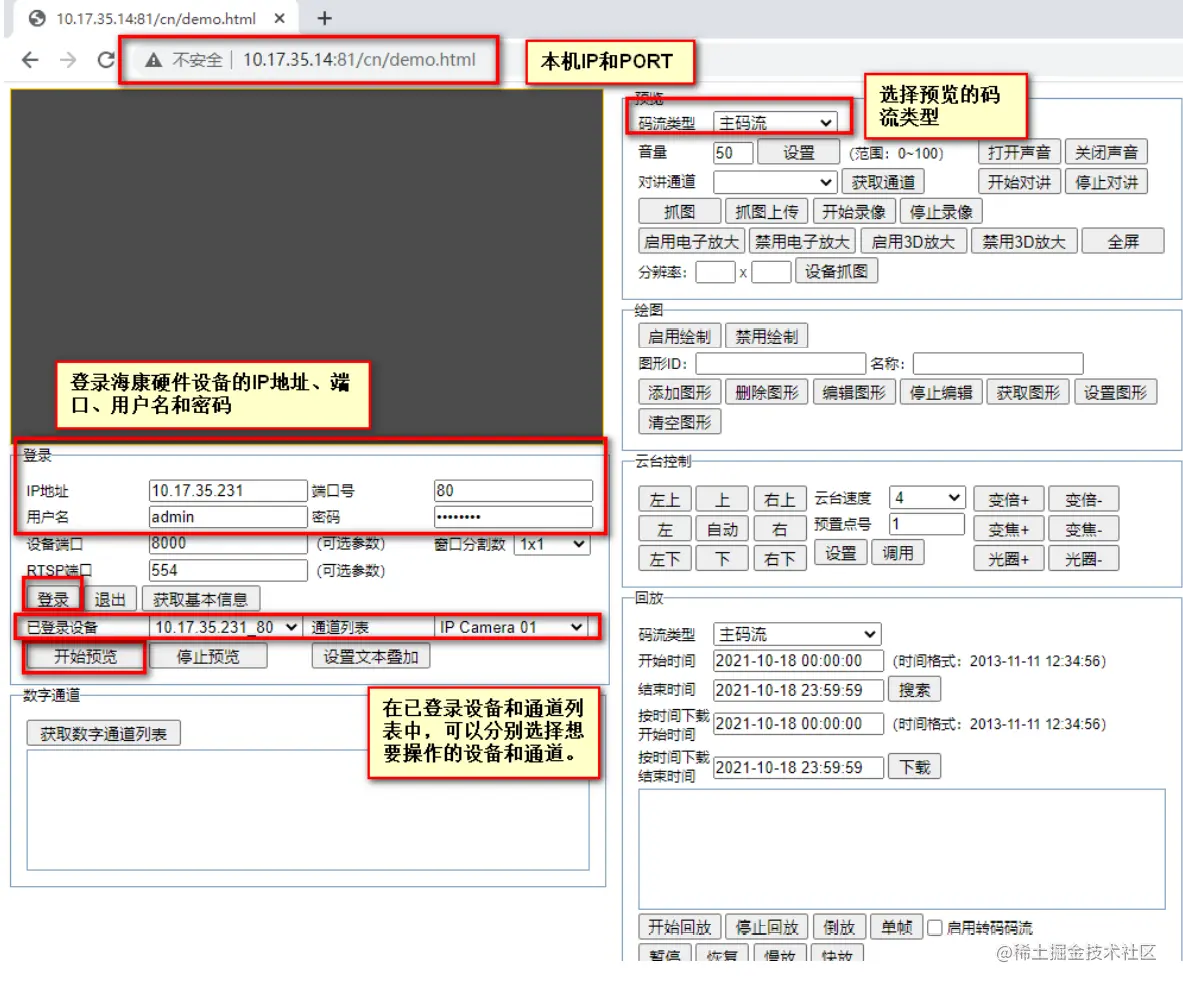The width and height of the screenshot is (1183, 989).
Task: Click the address bar URL
Action: click(359, 60)
